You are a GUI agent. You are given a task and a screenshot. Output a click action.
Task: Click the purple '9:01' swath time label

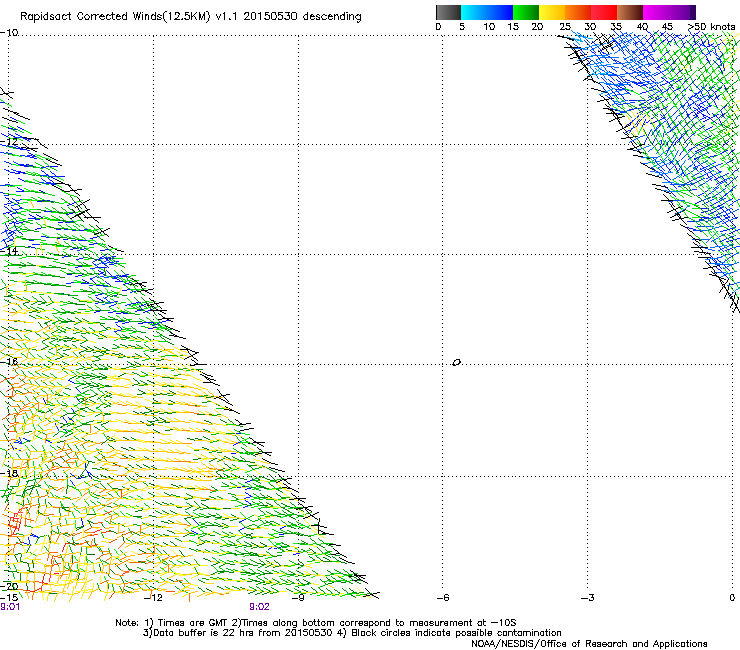[x=10, y=607]
